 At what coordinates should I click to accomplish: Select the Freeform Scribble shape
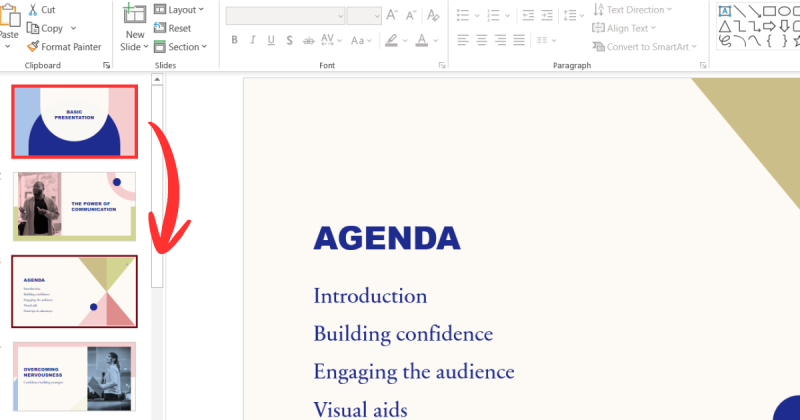pos(724,40)
